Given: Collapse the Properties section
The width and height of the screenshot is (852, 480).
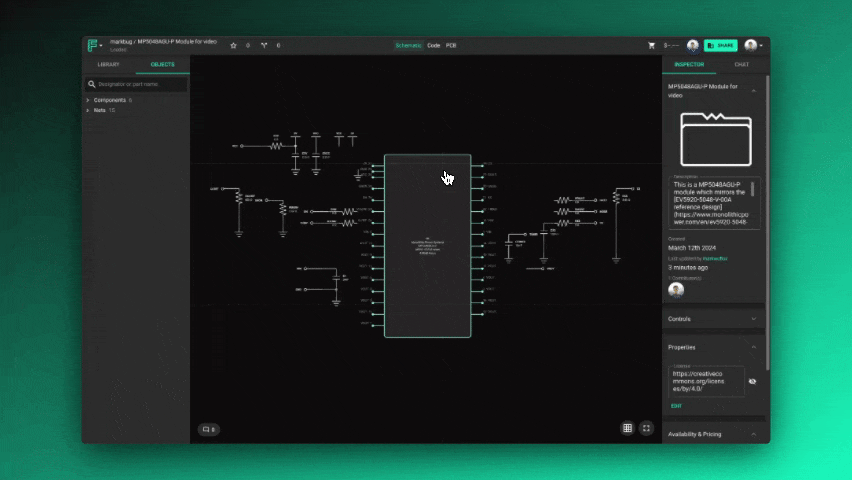Looking at the screenshot, I should [754, 347].
